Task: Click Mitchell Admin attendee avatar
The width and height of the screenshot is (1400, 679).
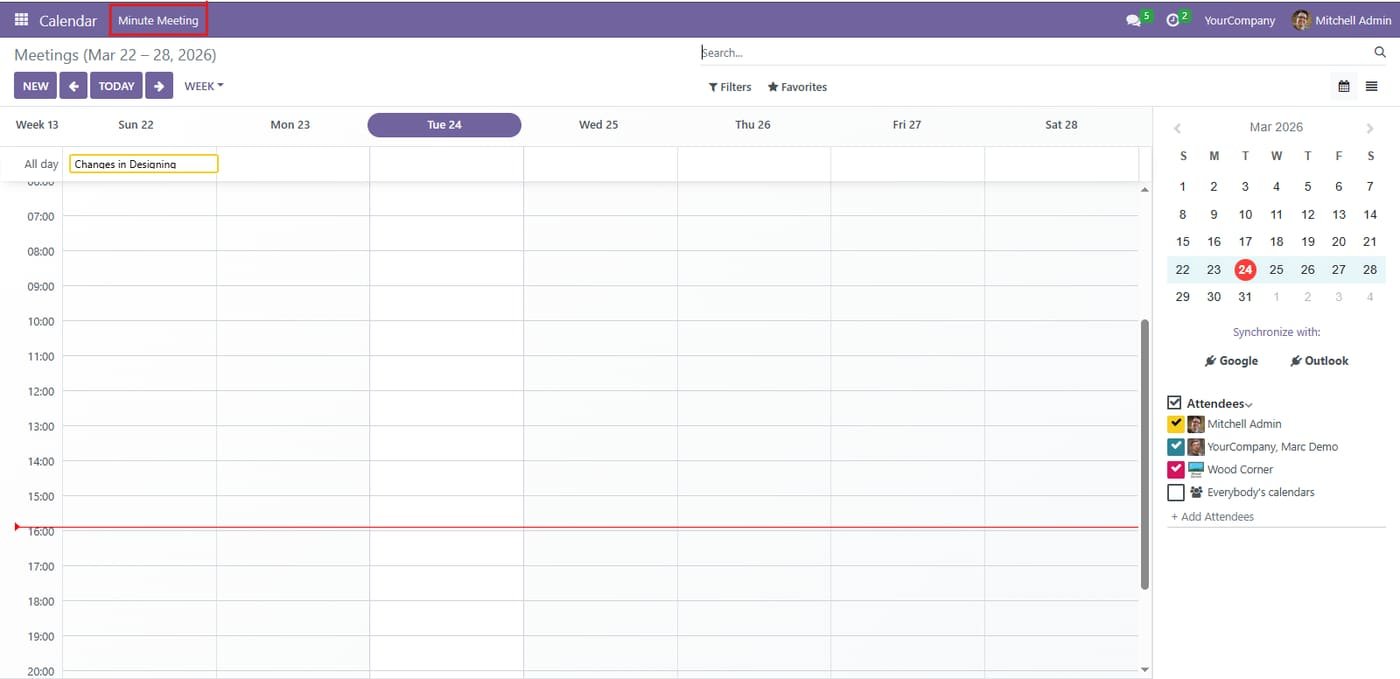Action: pos(1196,424)
